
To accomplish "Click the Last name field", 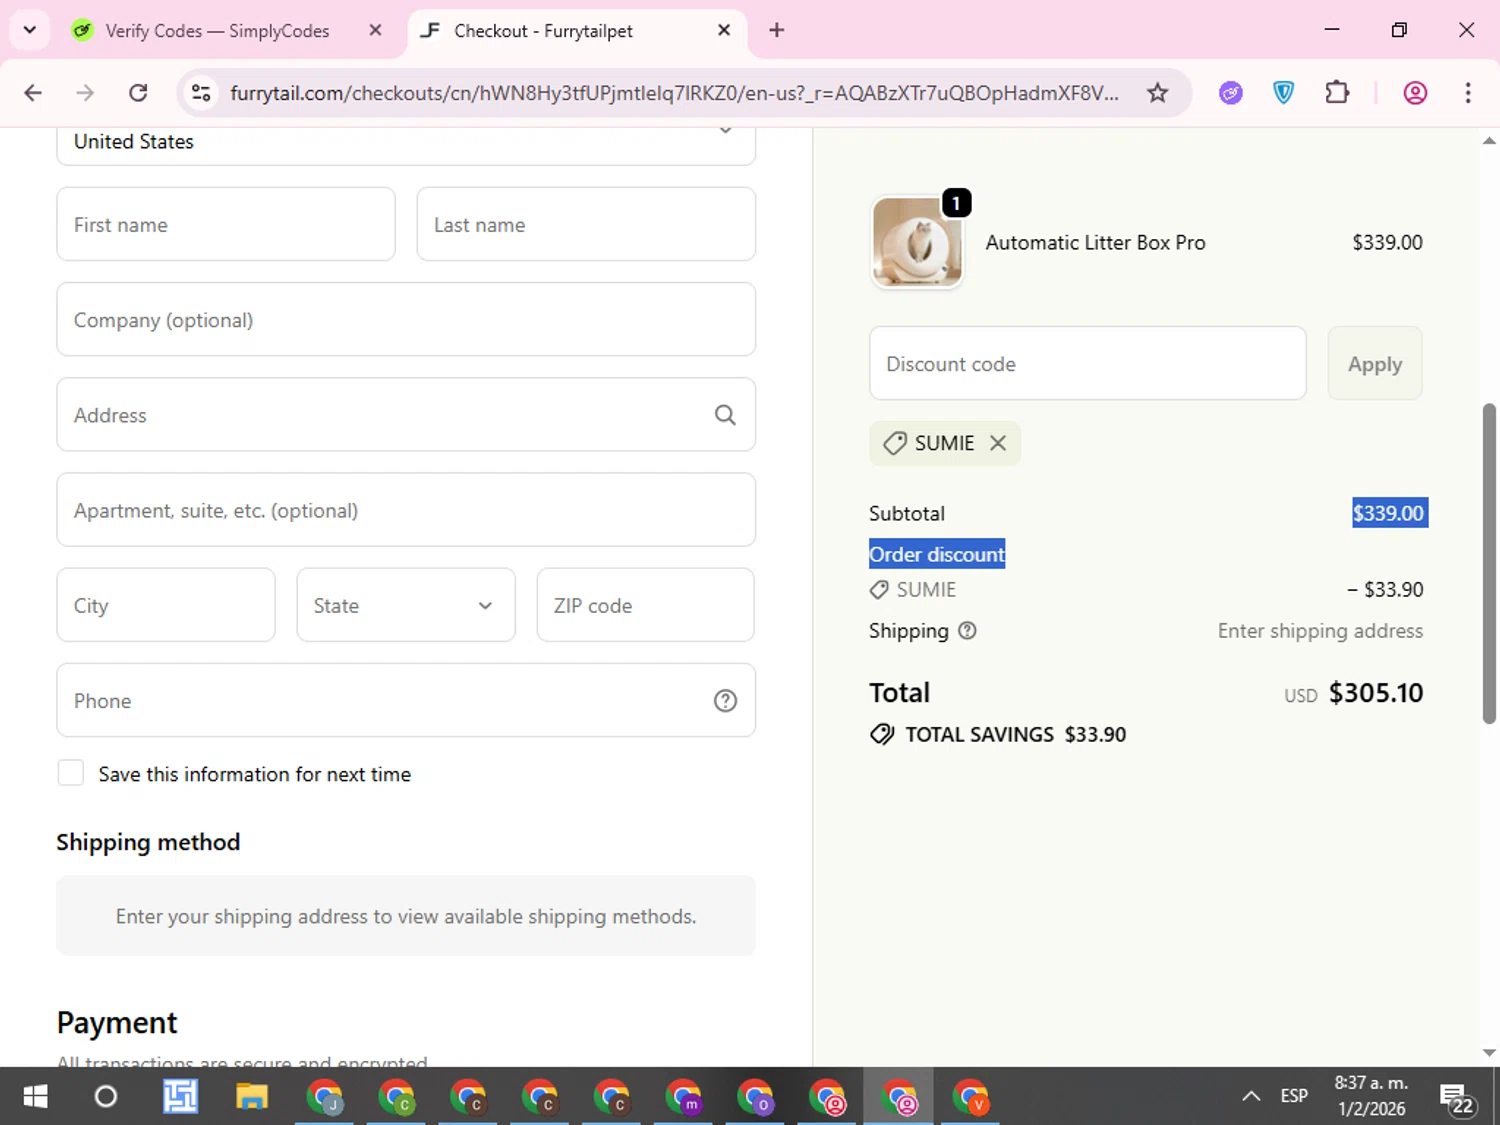I will (586, 225).
